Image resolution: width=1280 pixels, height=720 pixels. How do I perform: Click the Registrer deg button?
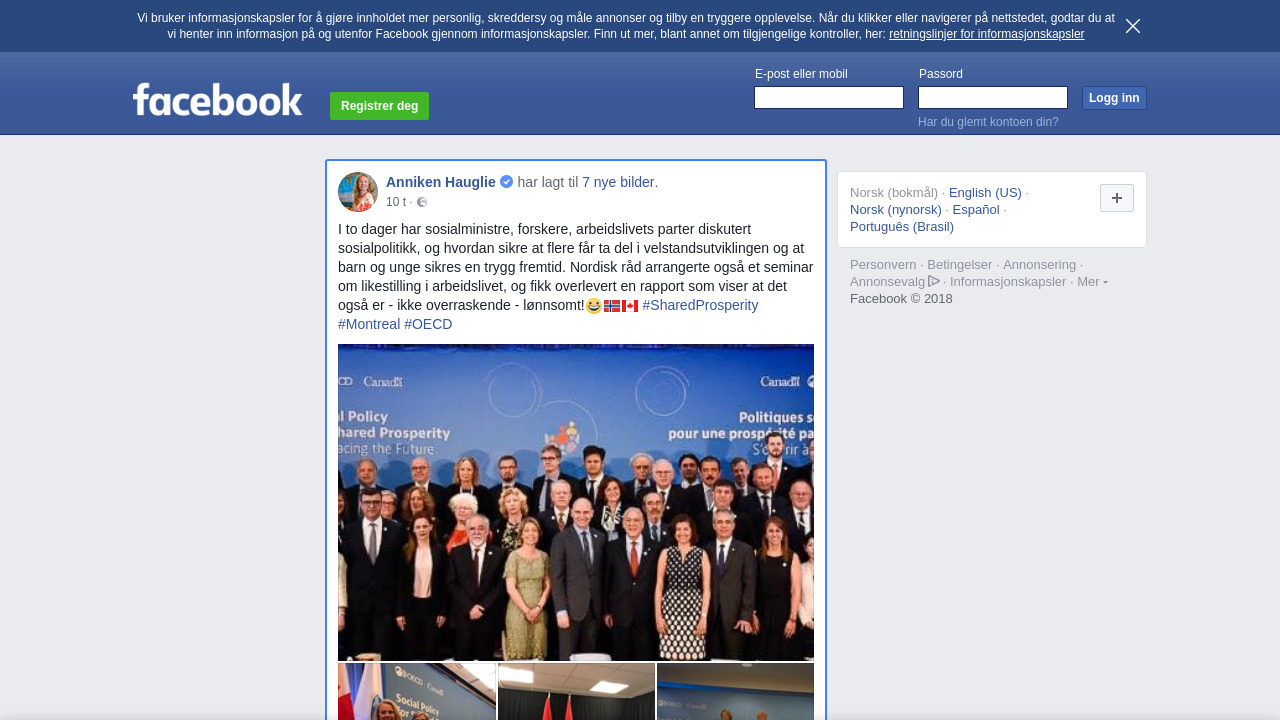tap(379, 106)
